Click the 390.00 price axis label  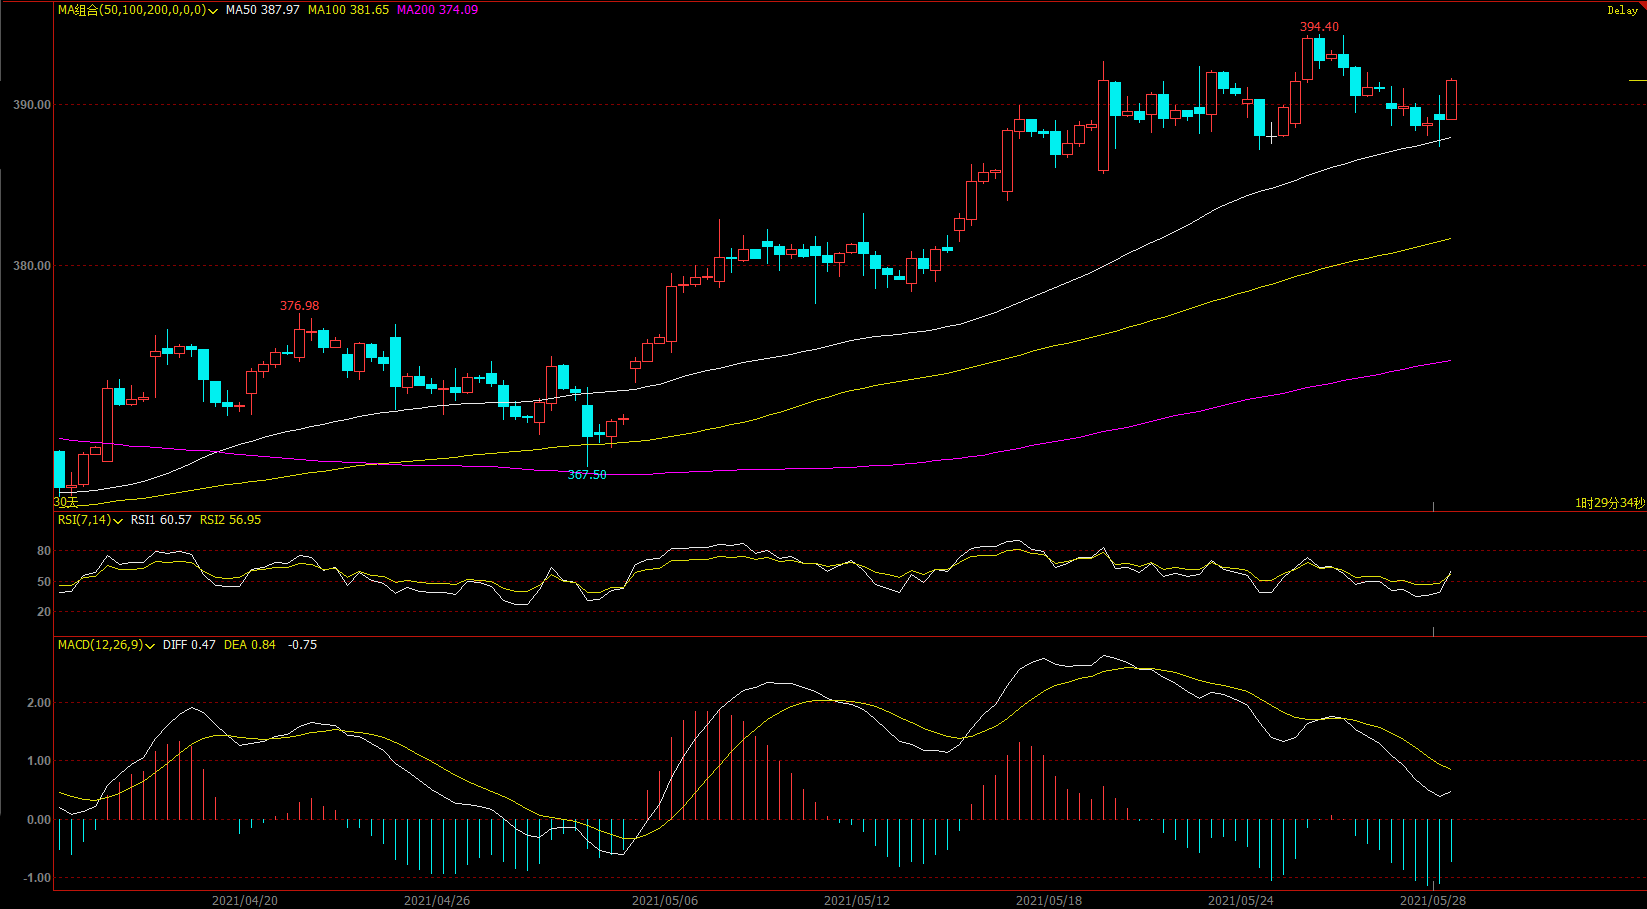pos(32,105)
